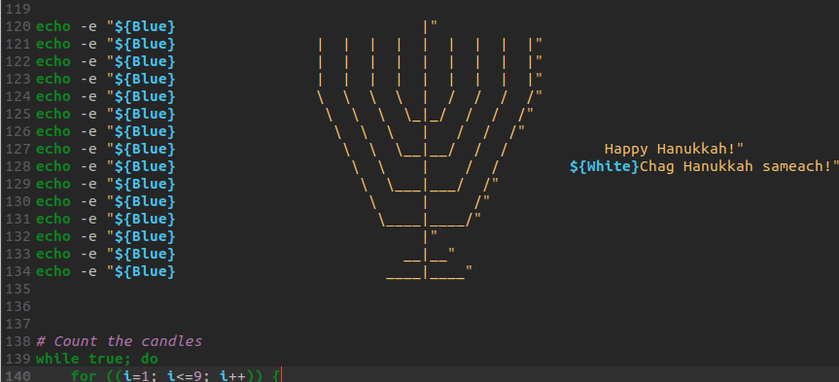
Task: Click the ${Blue} variable on line 131
Action: tap(144, 219)
